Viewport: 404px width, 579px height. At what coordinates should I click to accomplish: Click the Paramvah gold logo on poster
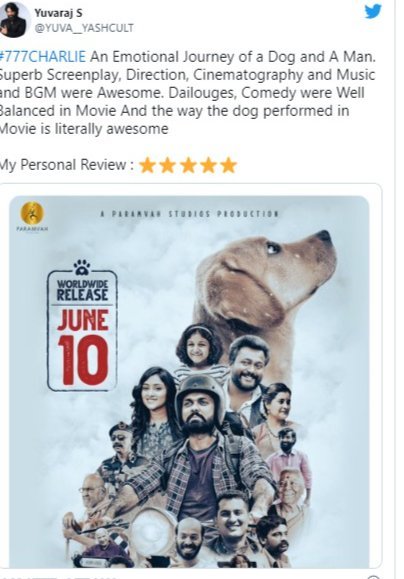click(x=32, y=213)
